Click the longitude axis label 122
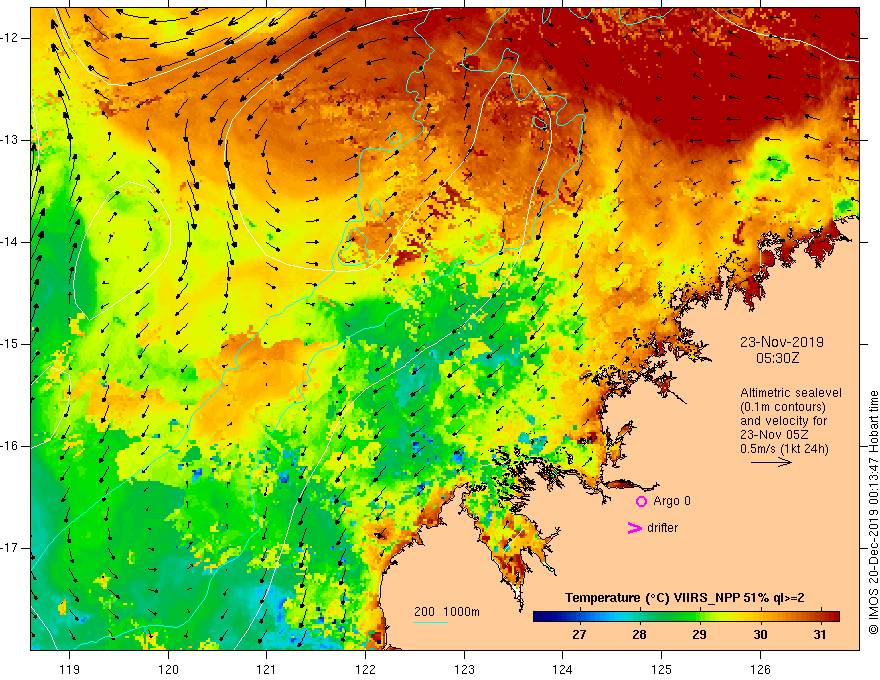 (x=365, y=669)
